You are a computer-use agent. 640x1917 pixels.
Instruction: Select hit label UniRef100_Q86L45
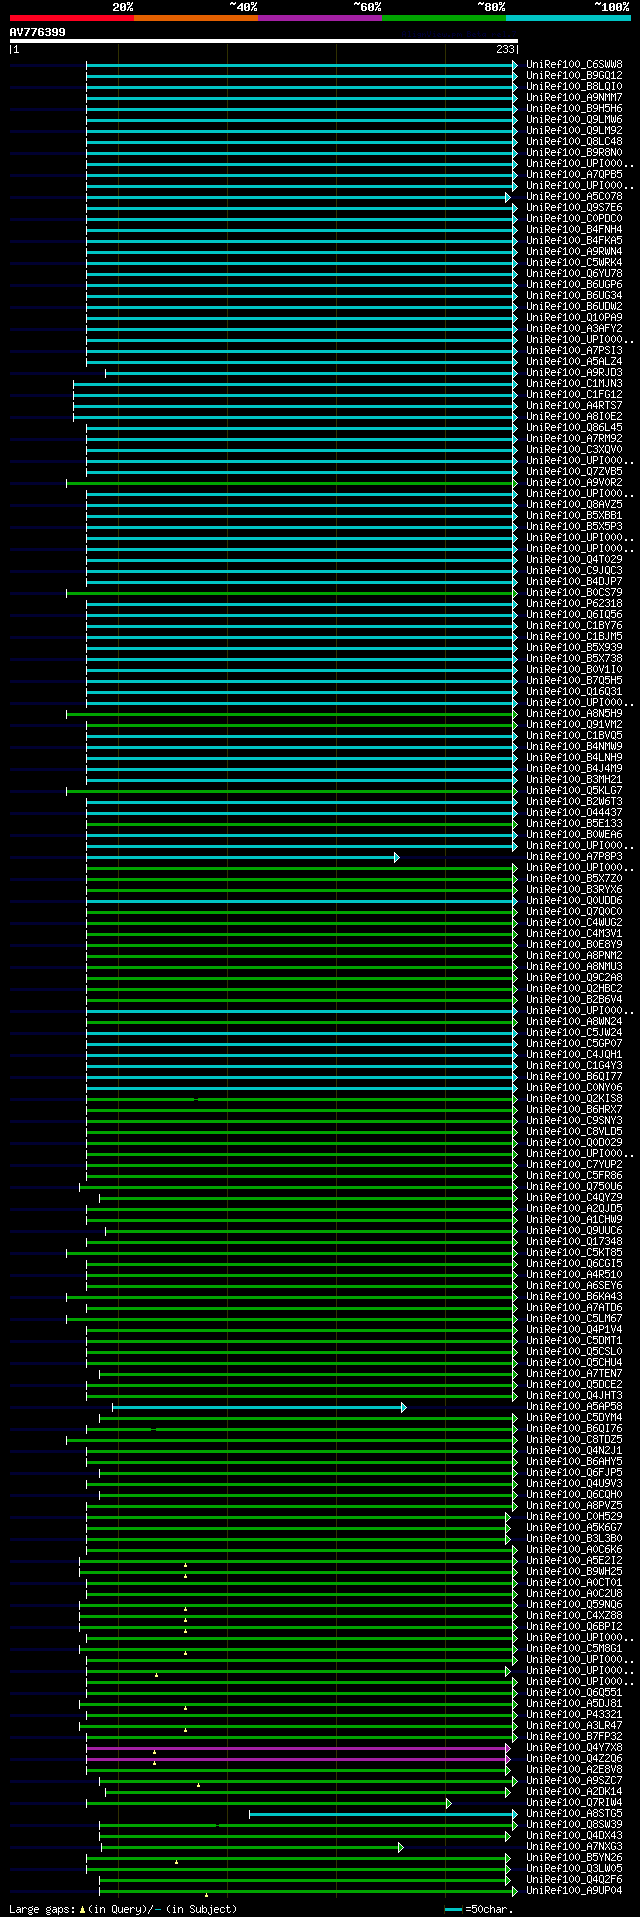tap(574, 428)
